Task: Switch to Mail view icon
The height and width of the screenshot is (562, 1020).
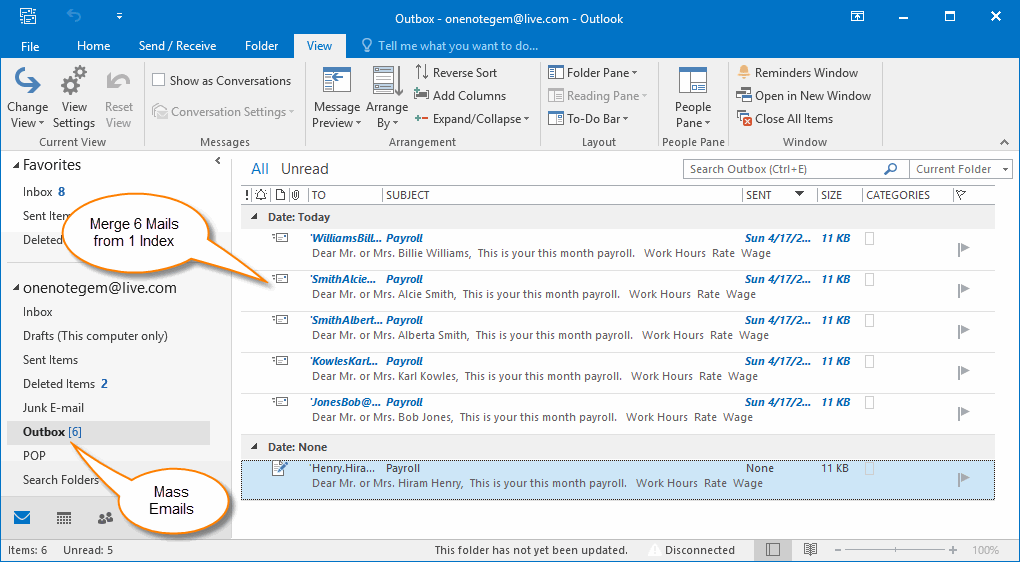Action: click(x=22, y=518)
